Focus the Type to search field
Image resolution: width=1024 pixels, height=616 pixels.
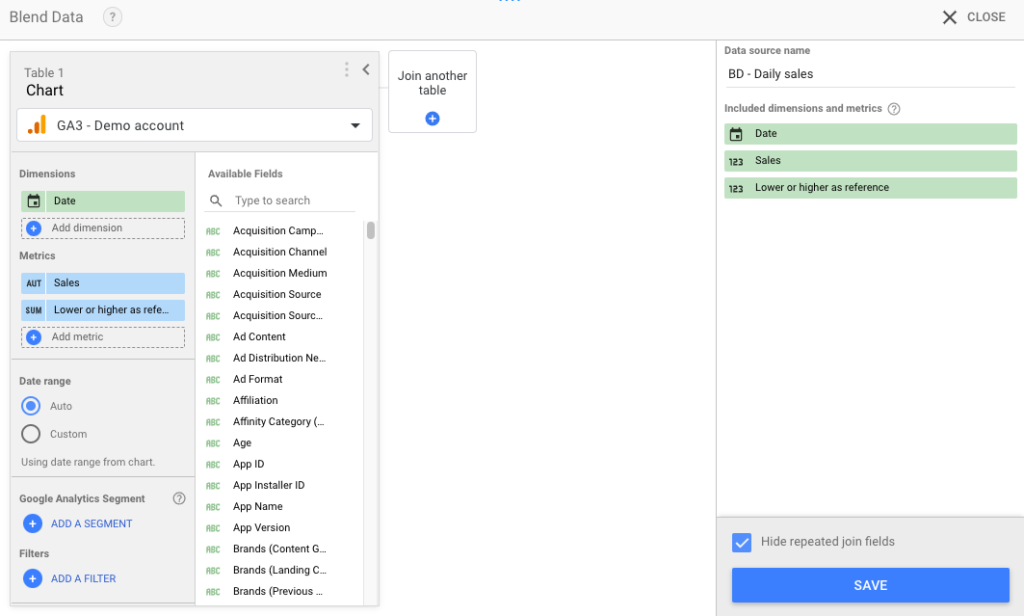point(280,201)
